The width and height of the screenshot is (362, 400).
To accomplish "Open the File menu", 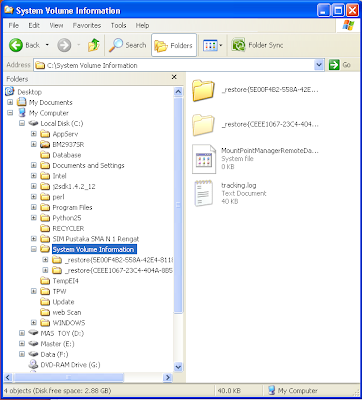I will [13, 25].
